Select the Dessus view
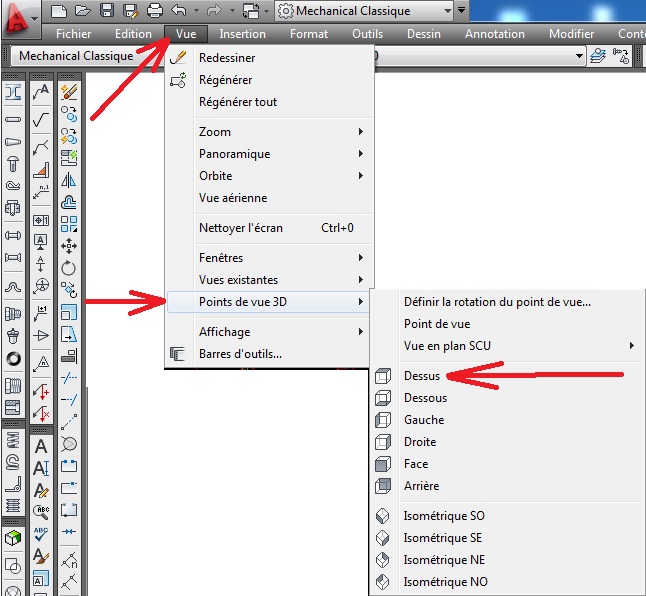The height and width of the screenshot is (596, 646). 506,376
